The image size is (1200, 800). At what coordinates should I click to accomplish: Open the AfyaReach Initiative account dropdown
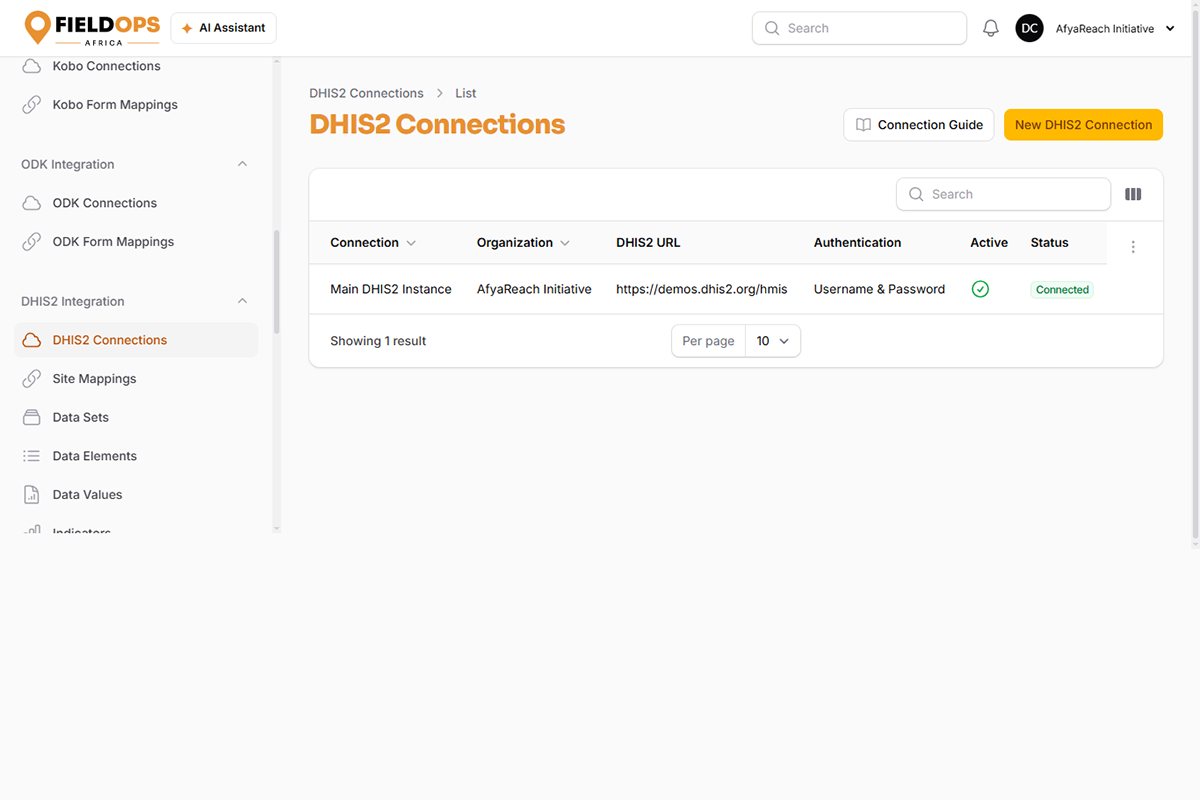coord(1115,29)
